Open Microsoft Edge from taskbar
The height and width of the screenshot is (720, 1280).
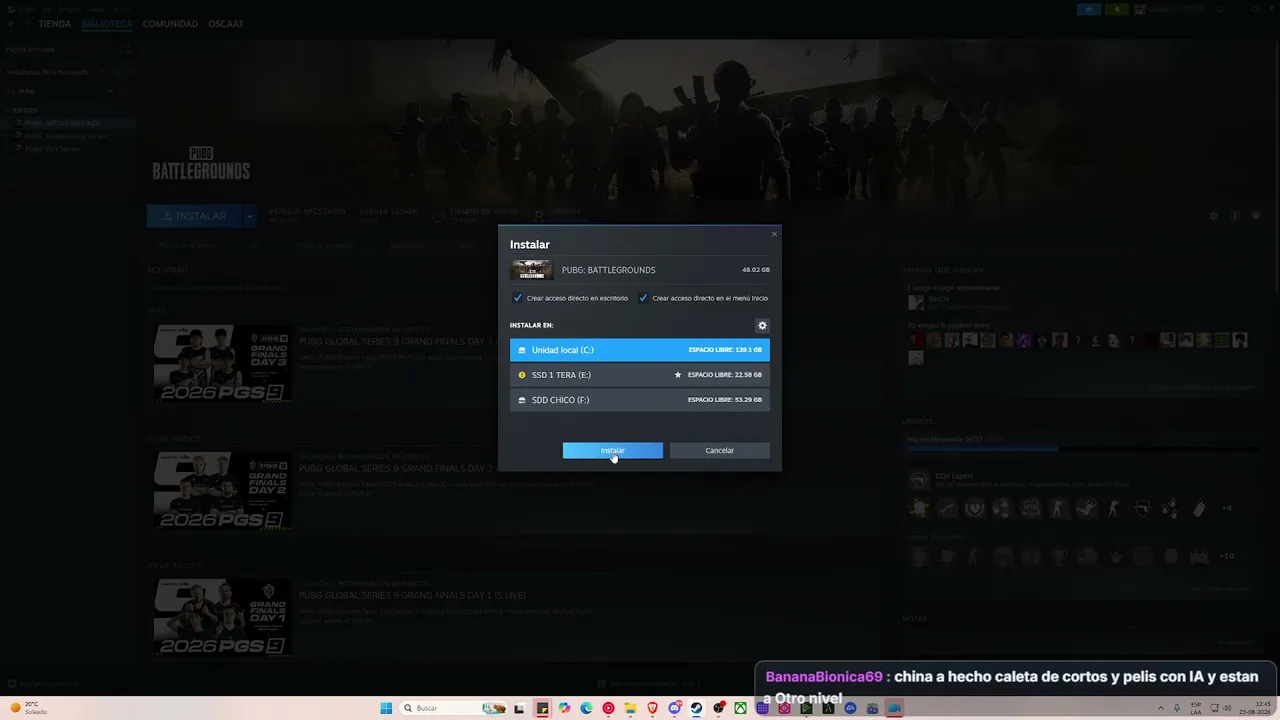(x=587, y=708)
